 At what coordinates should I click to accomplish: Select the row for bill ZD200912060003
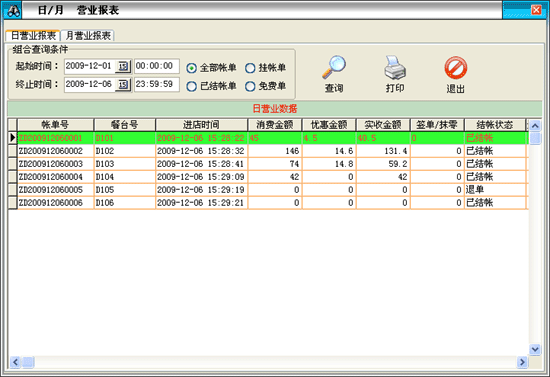tap(267, 164)
